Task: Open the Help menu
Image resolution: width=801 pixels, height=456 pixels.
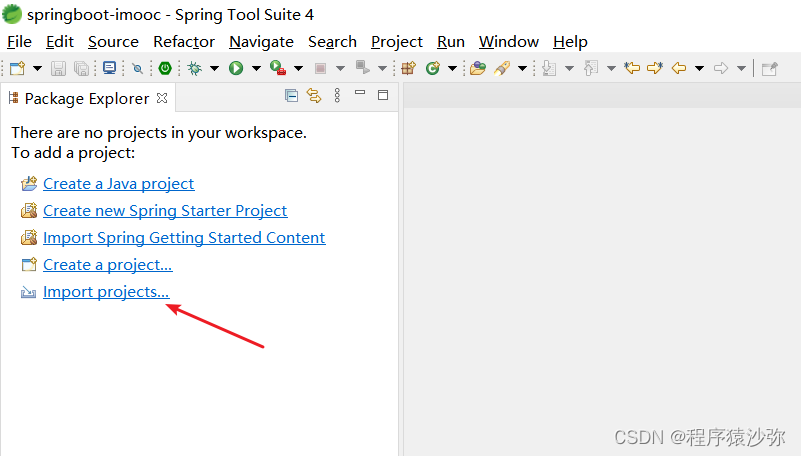Action: [x=570, y=42]
